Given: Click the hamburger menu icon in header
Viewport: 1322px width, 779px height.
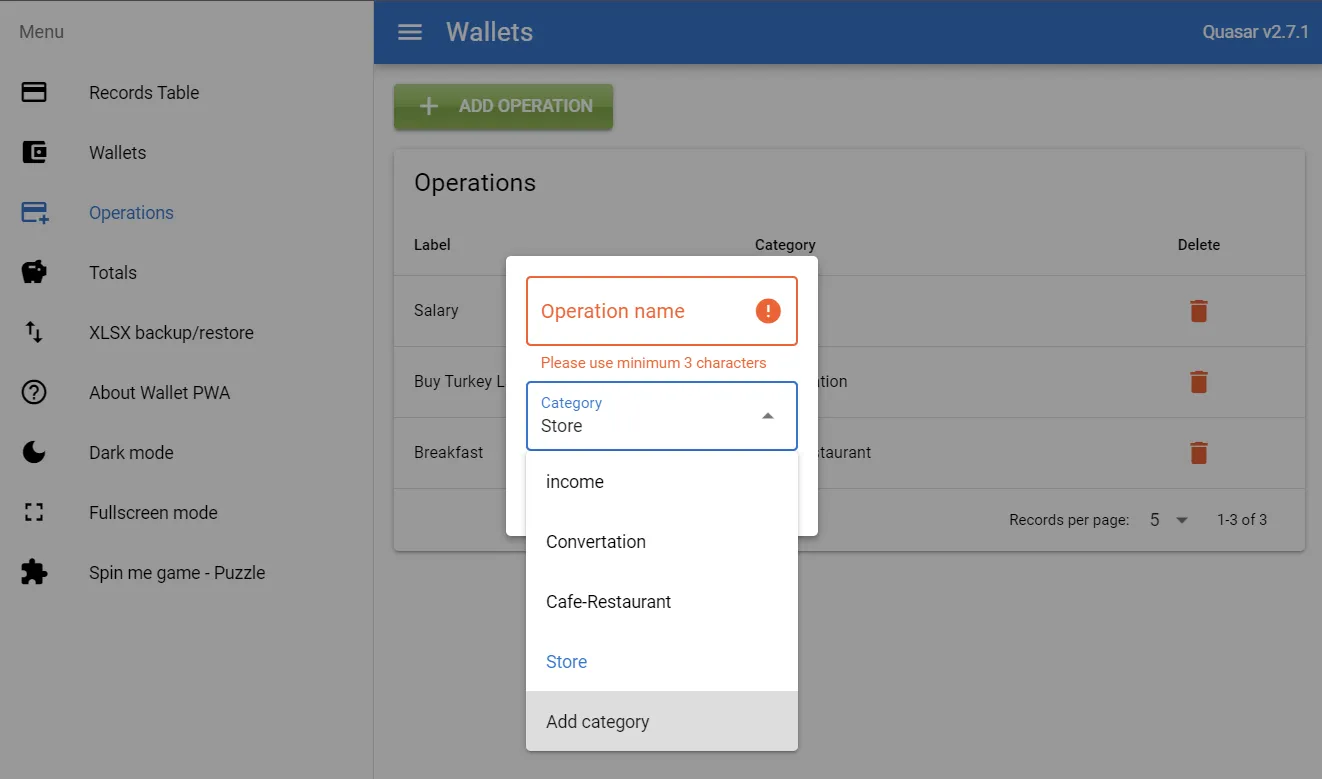Looking at the screenshot, I should click(409, 32).
